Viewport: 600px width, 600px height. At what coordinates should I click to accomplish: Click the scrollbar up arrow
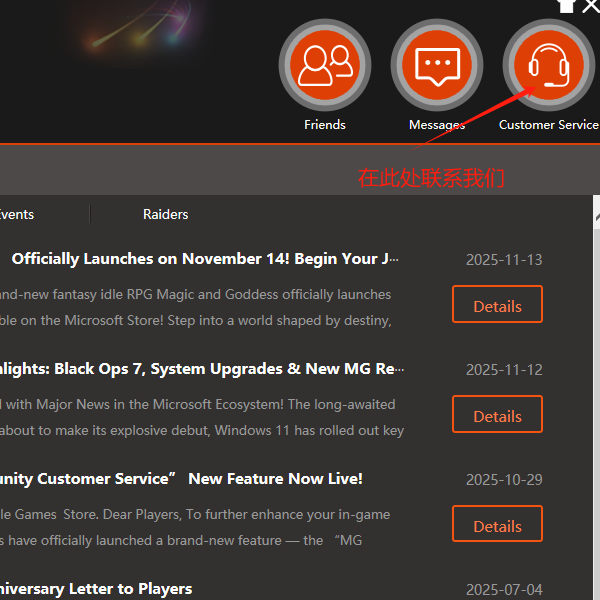596,215
